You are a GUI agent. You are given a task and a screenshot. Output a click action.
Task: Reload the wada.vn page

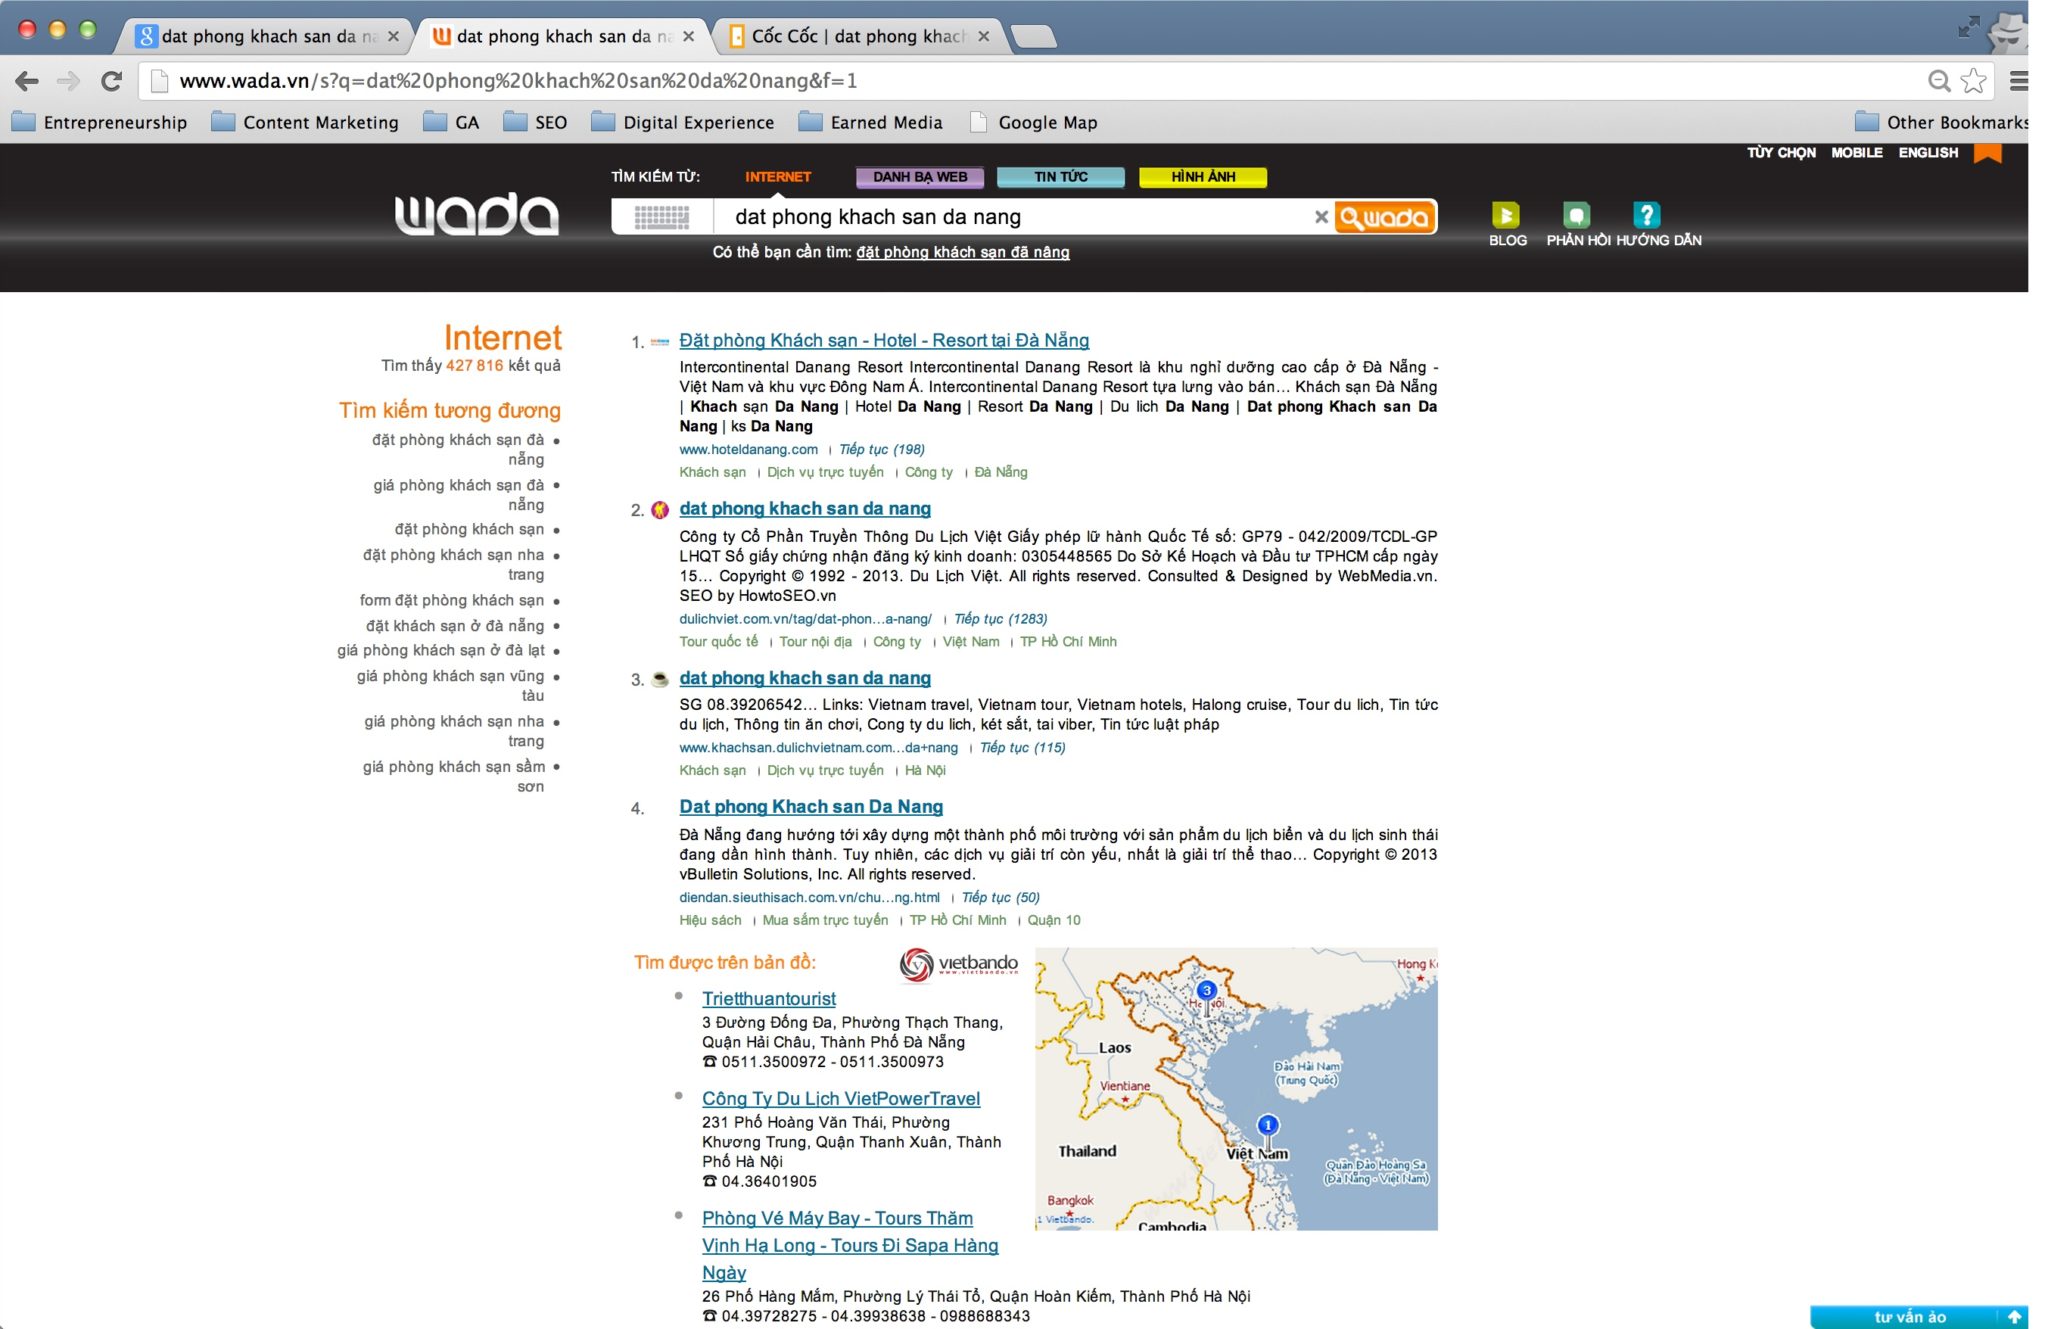pos(111,81)
